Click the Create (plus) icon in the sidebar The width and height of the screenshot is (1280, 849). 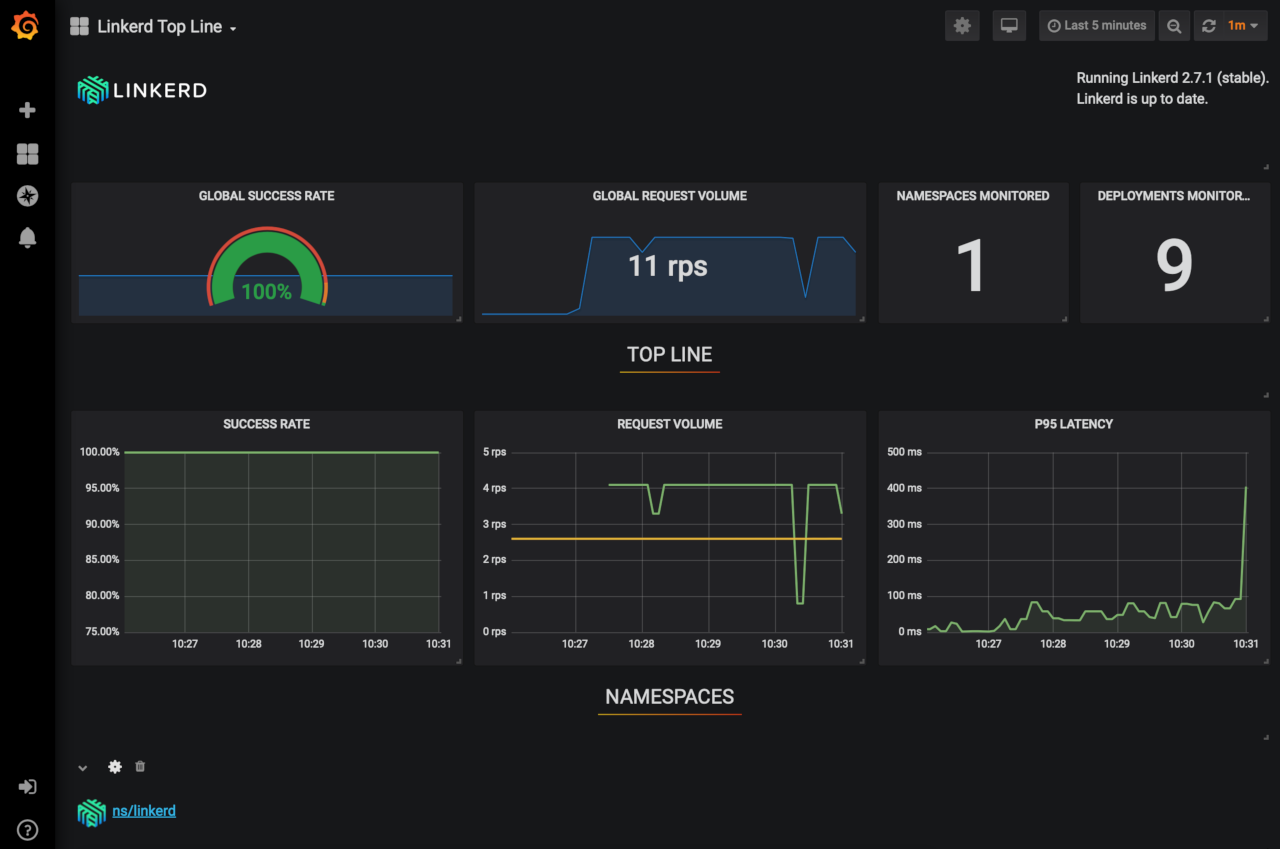pyautogui.click(x=26, y=110)
